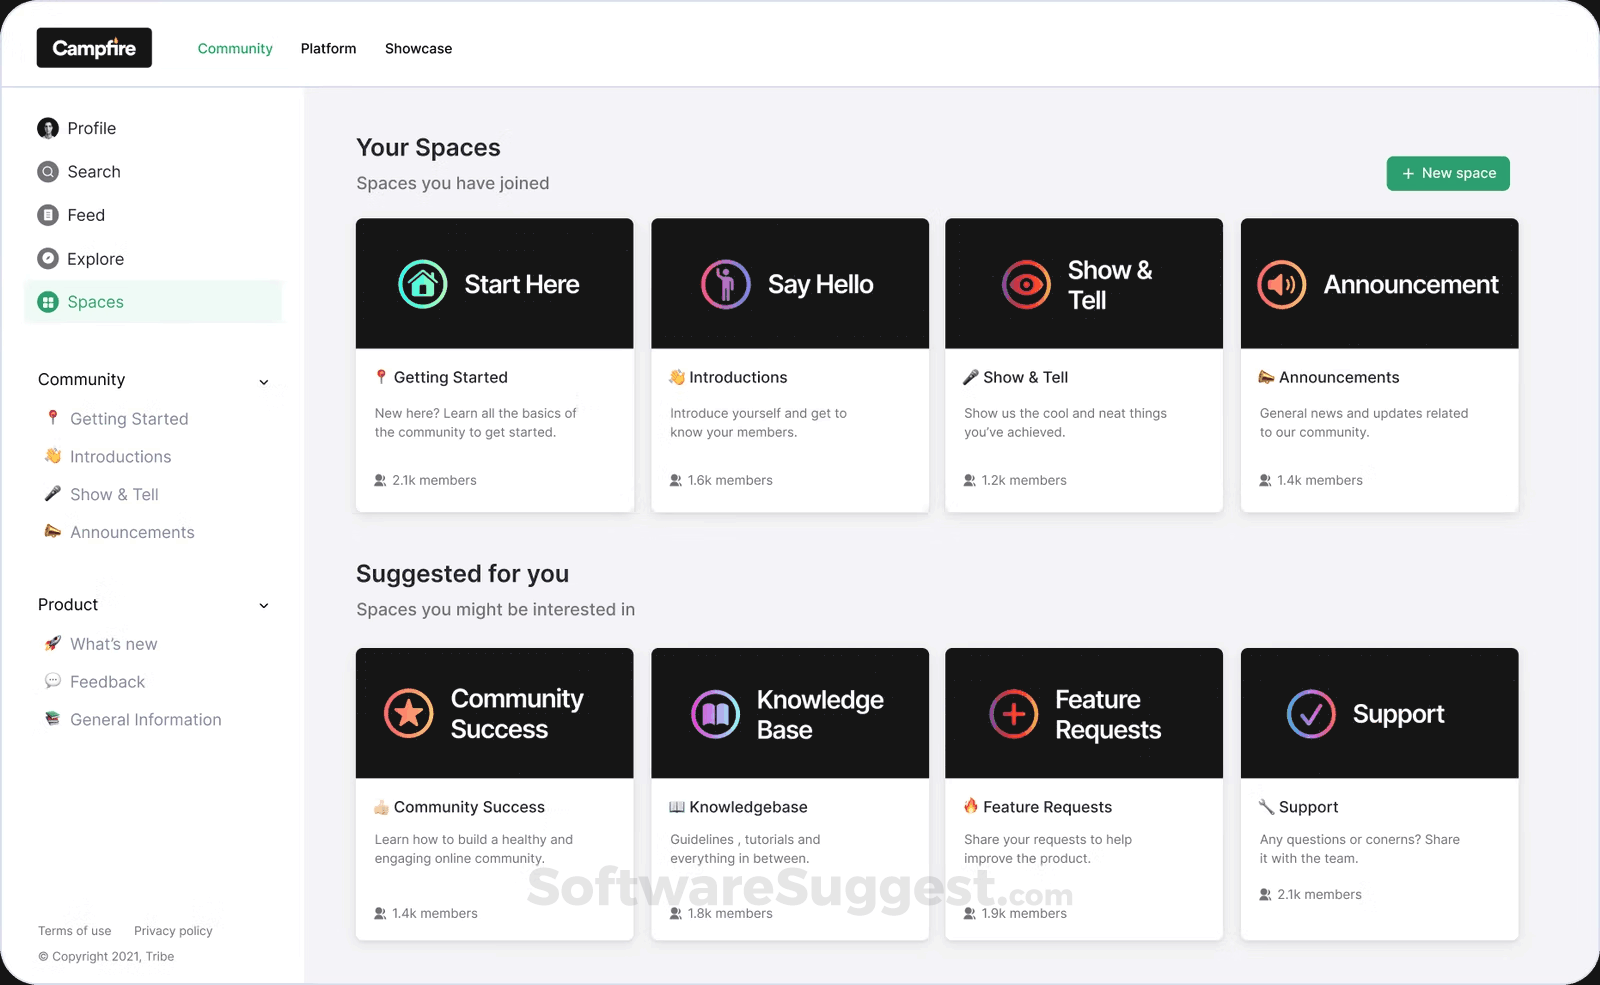
Task: Click the eye icon on Show & Tell card
Action: (x=1026, y=285)
